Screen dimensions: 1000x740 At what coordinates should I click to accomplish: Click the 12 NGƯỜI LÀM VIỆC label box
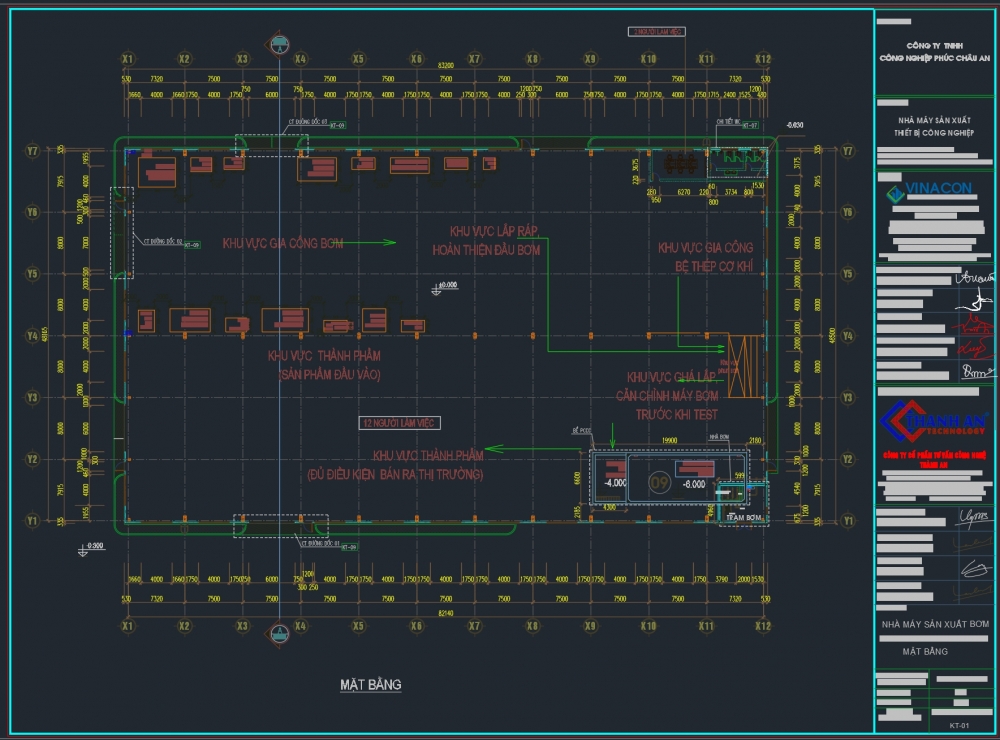[x=400, y=424]
